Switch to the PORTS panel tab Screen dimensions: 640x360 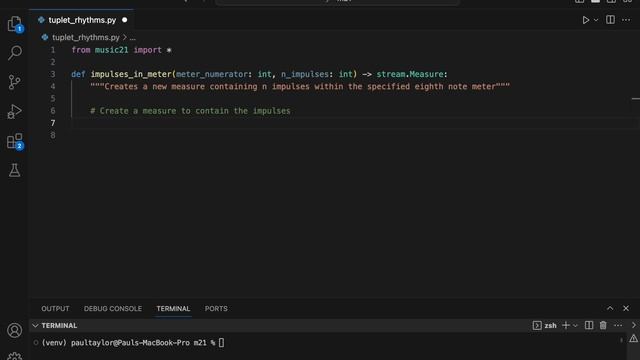pyautogui.click(x=216, y=309)
